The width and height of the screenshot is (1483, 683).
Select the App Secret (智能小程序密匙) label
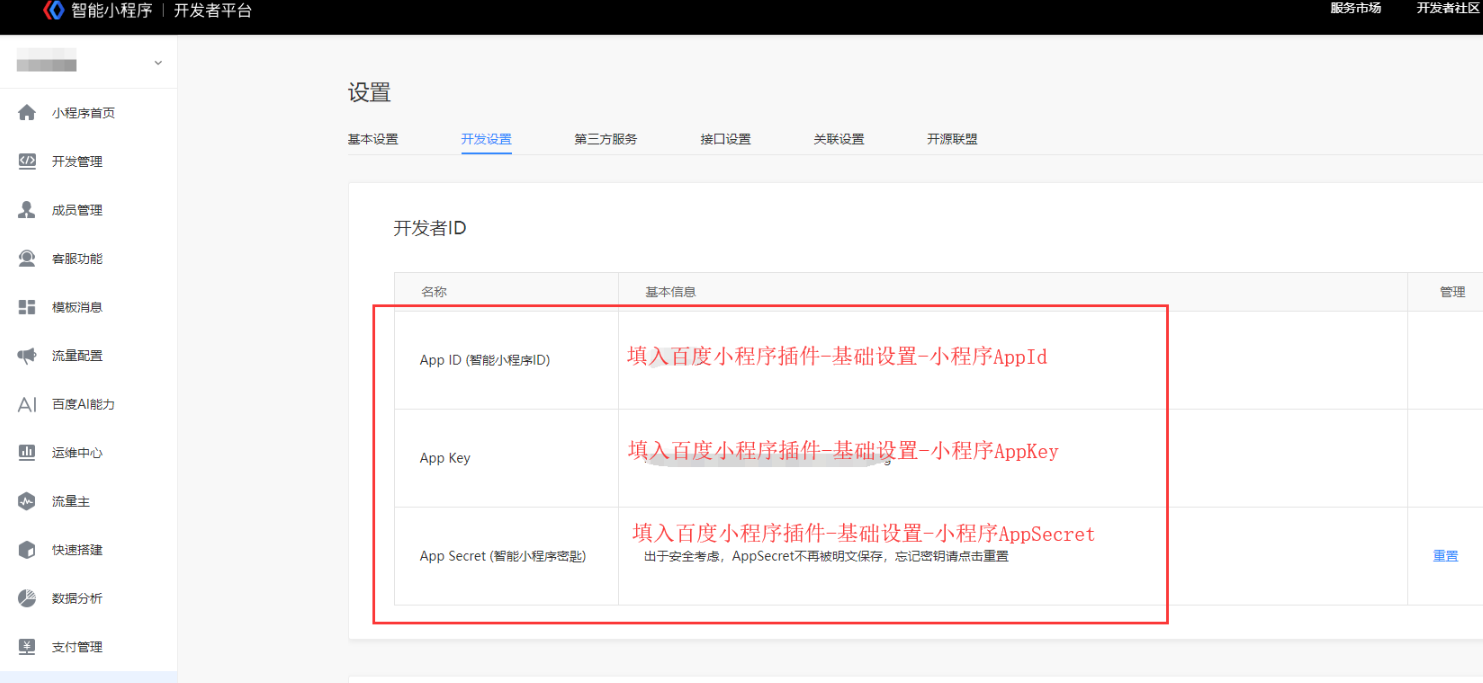coord(503,556)
